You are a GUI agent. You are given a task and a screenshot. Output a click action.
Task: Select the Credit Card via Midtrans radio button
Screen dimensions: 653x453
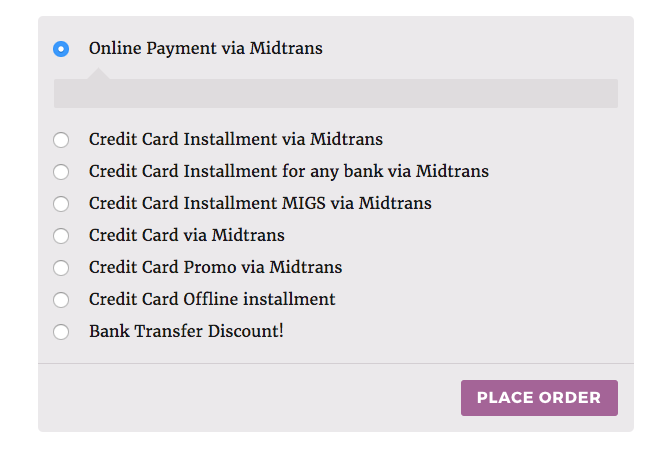click(x=62, y=236)
